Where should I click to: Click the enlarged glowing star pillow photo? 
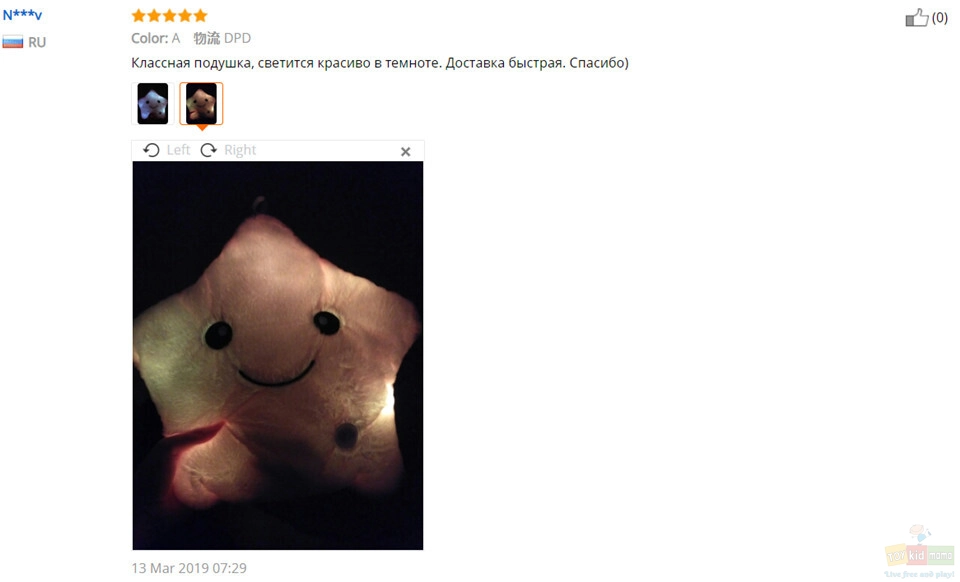coord(277,356)
